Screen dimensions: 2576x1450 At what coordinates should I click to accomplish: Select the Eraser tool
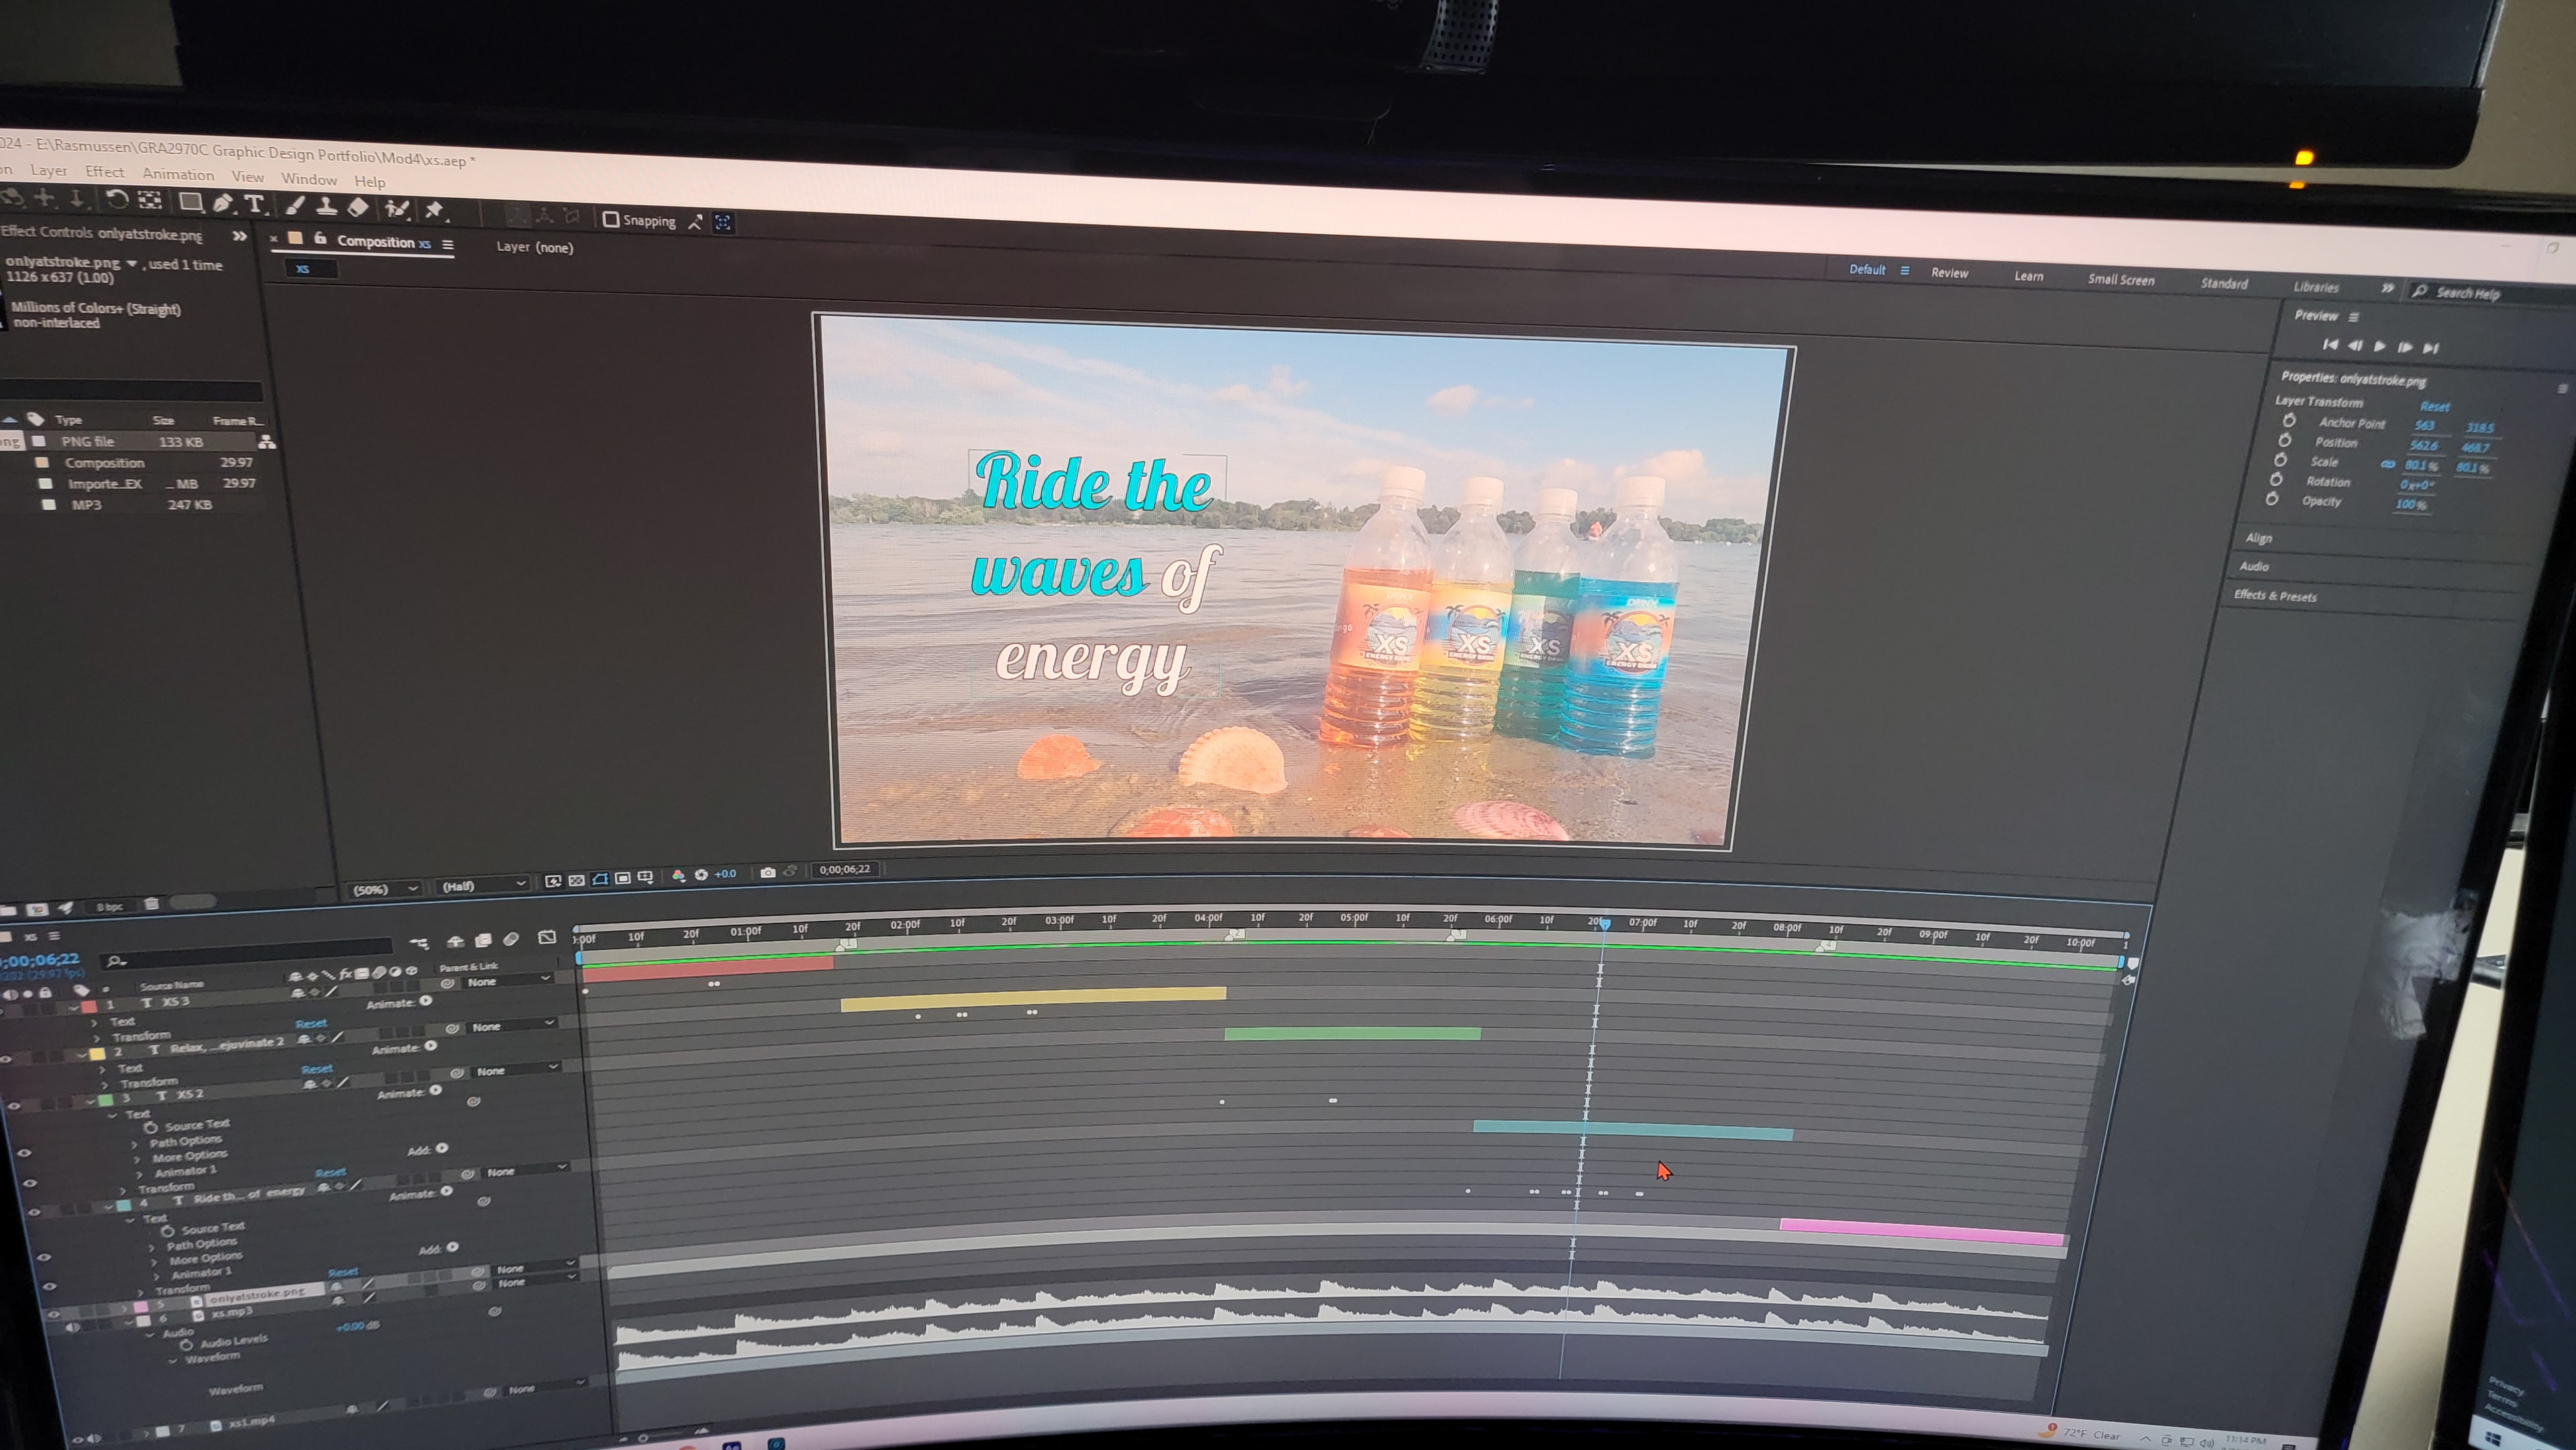(358, 208)
